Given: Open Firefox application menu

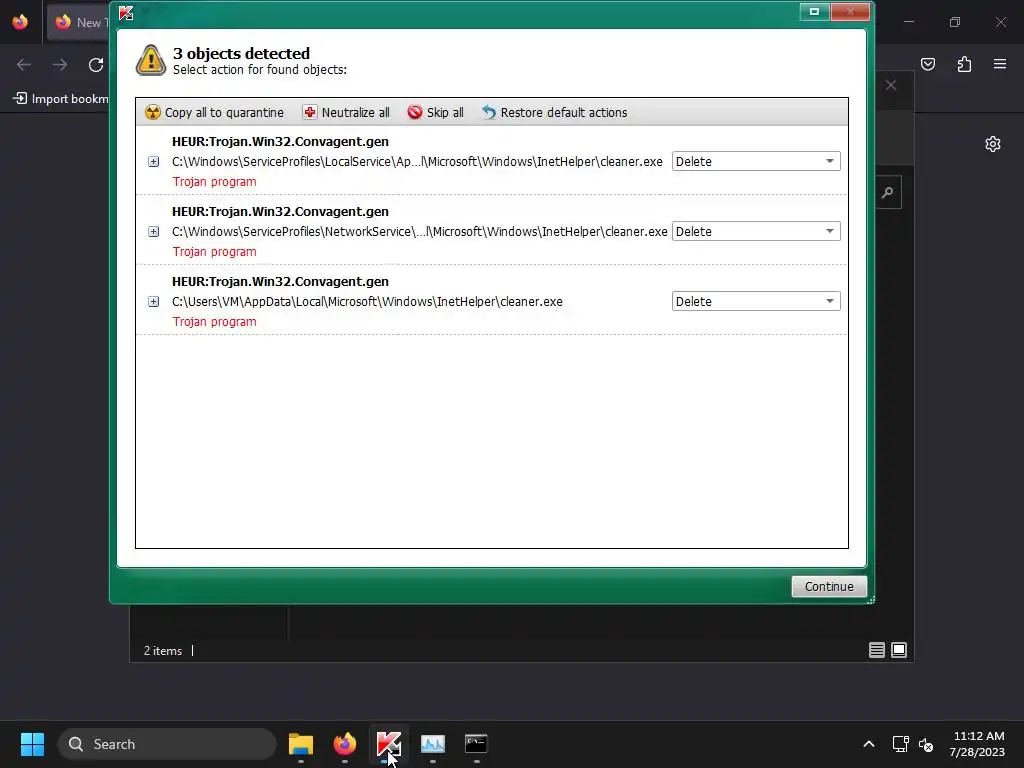Looking at the screenshot, I should [1000, 64].
